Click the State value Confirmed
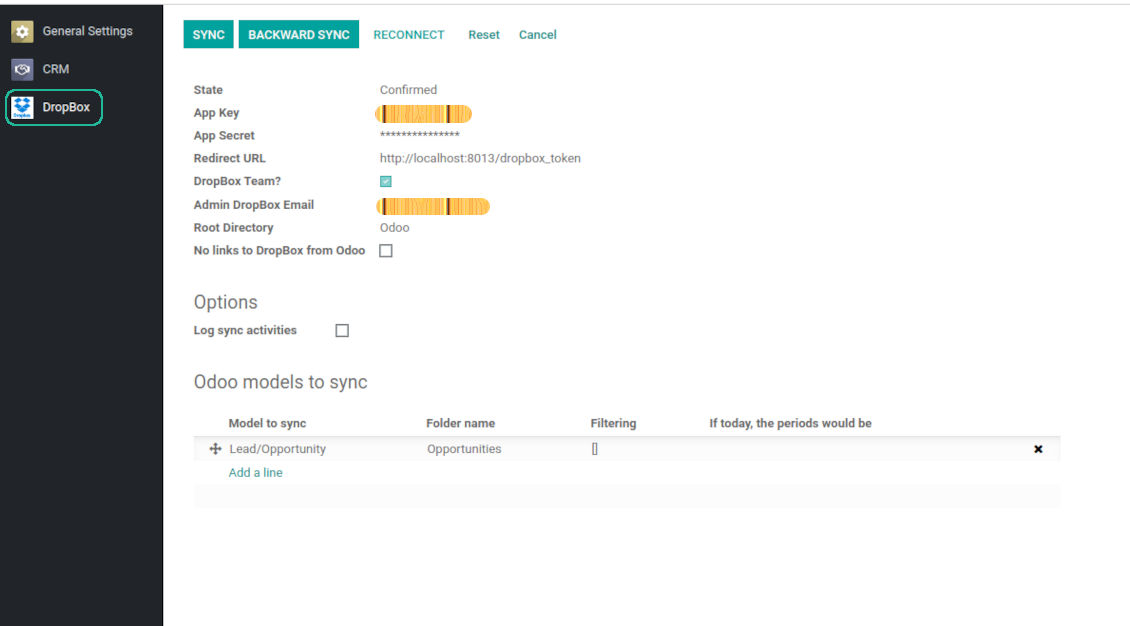1130x626 pixels. [x=408, y=90]
